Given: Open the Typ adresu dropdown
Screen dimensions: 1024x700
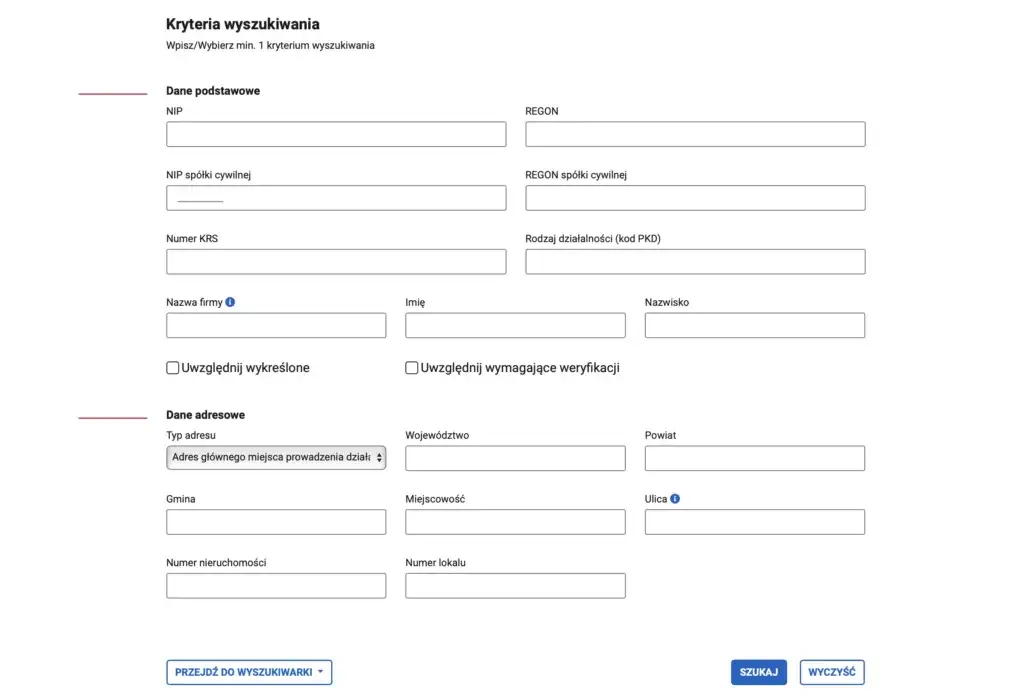Looking at the screenshot, I should click(x=276, y=458).
